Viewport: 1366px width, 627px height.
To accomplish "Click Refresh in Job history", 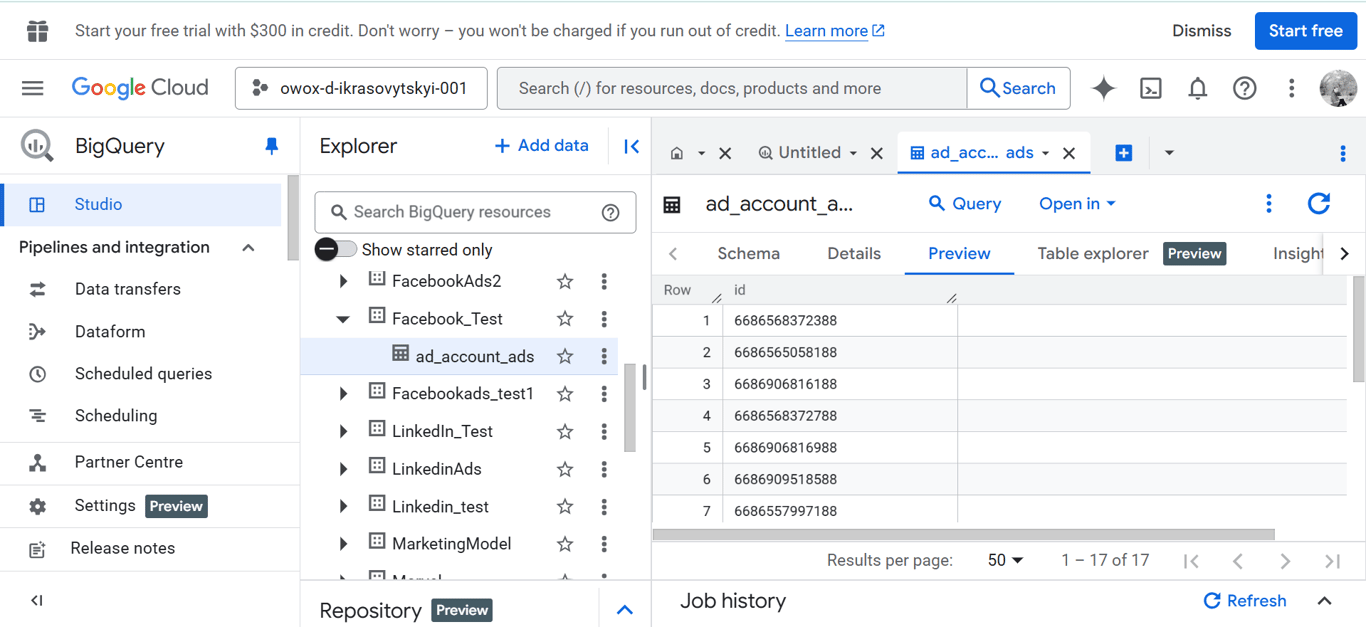I will [x=1244, y=601].
